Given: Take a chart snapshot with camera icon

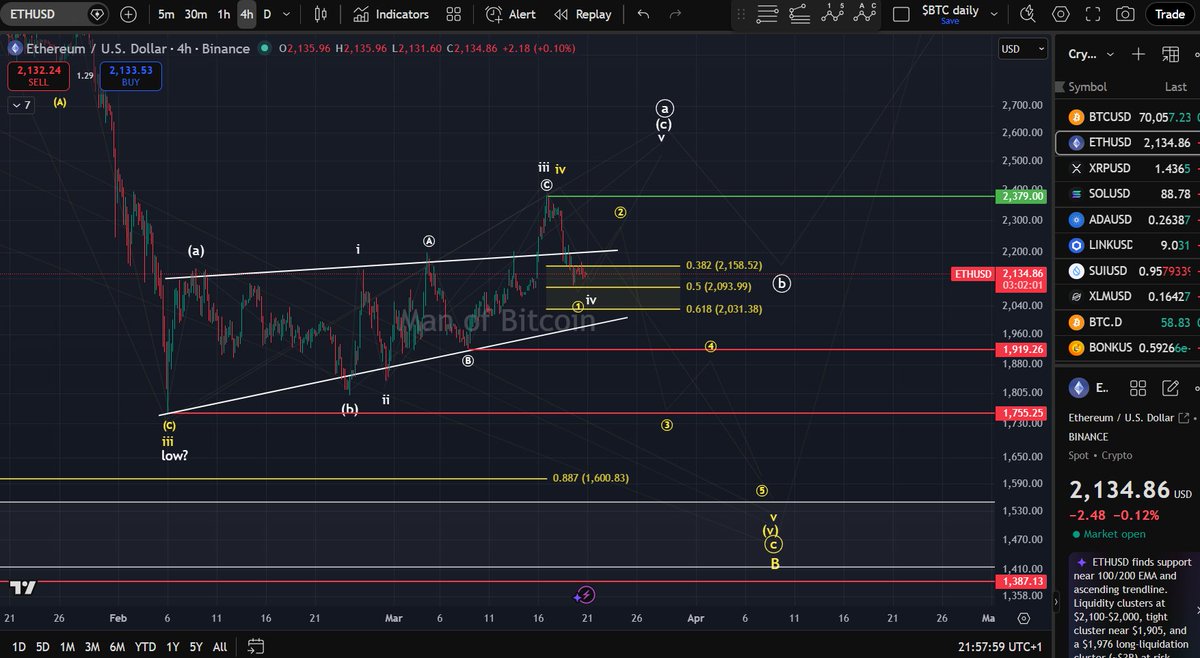Looking at the screenshot, I should pos(1125,15).
